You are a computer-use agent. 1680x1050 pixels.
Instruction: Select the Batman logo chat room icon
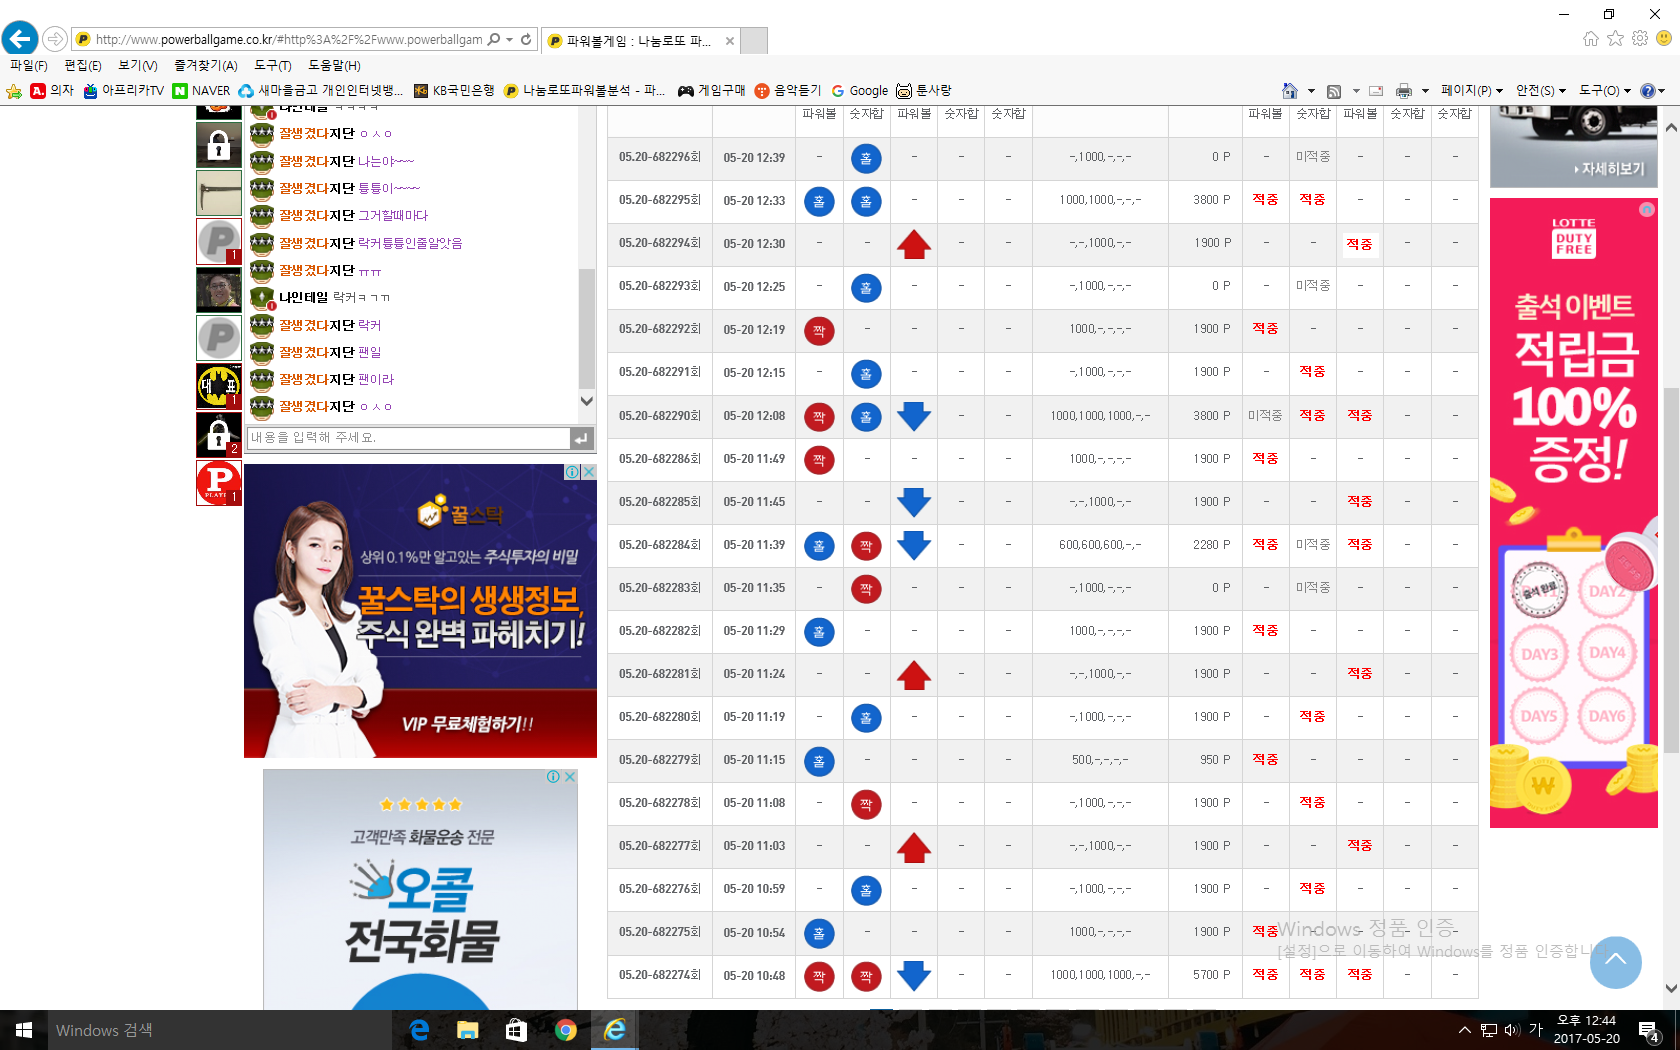[x=219, y=386]
